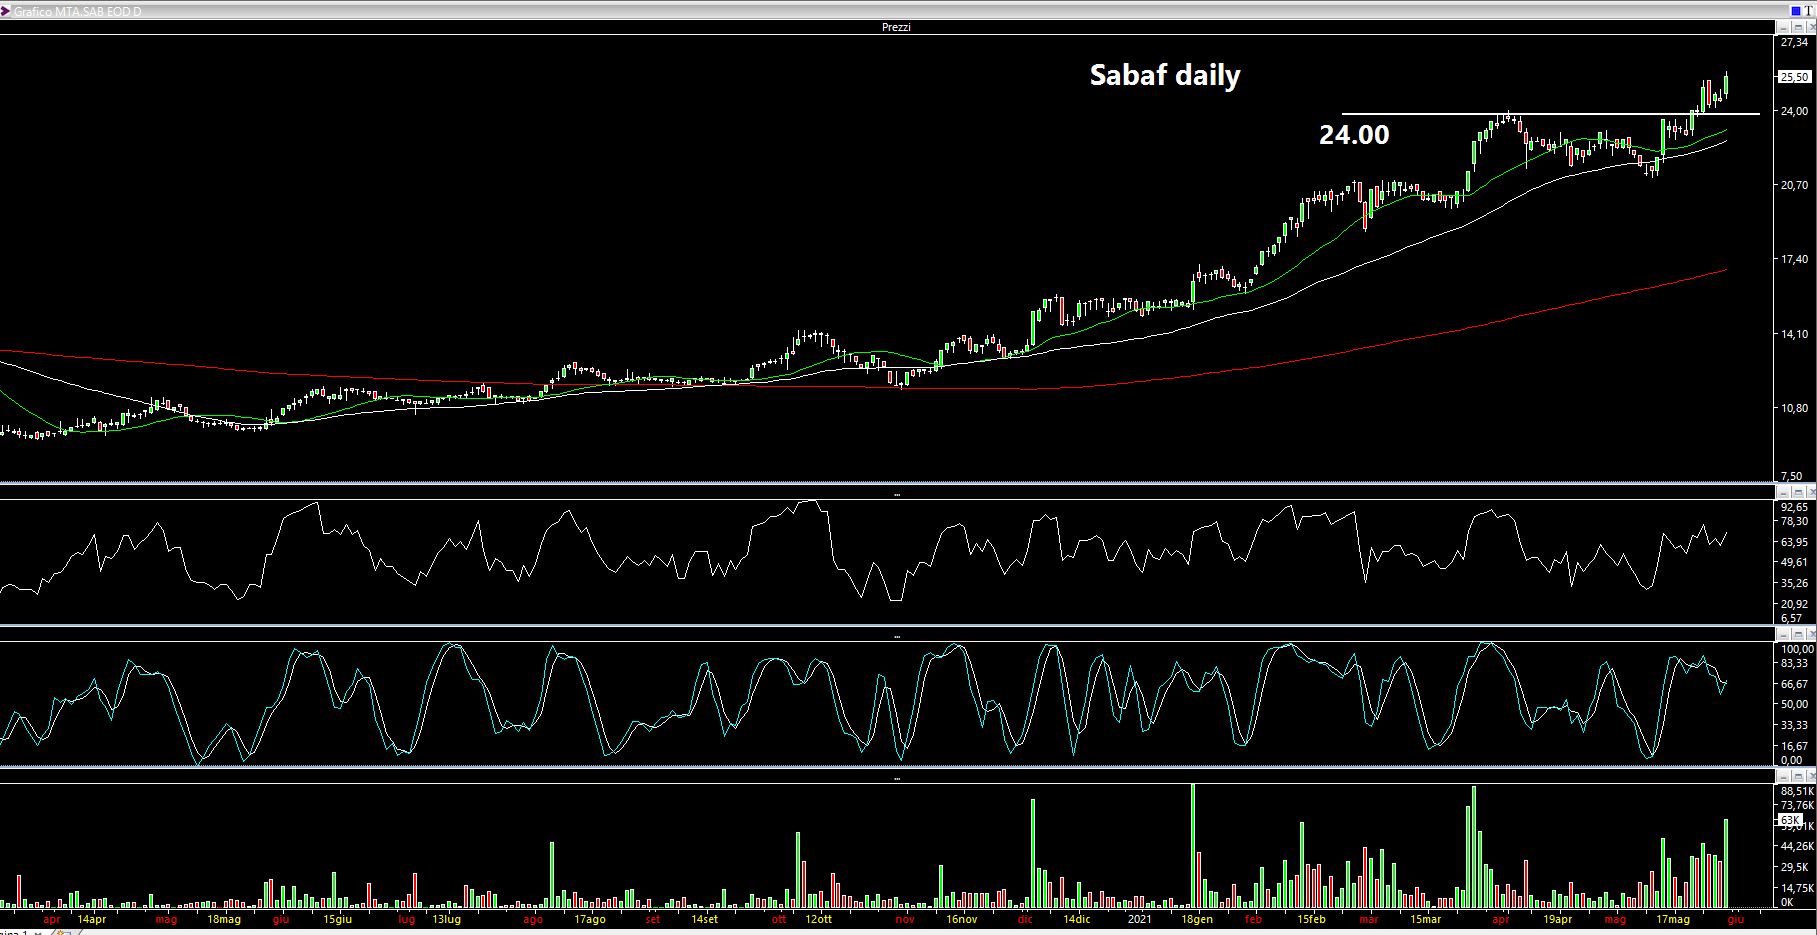Click the 15giu date label
Viewport: 1817px width, 935px height.
click(x=338, y=919)
